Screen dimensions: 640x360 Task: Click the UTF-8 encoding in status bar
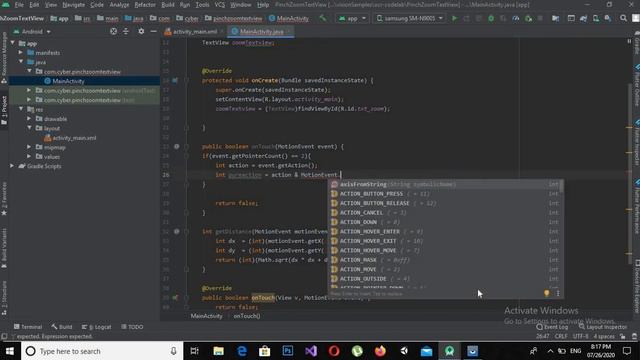[x=580, y=336]
